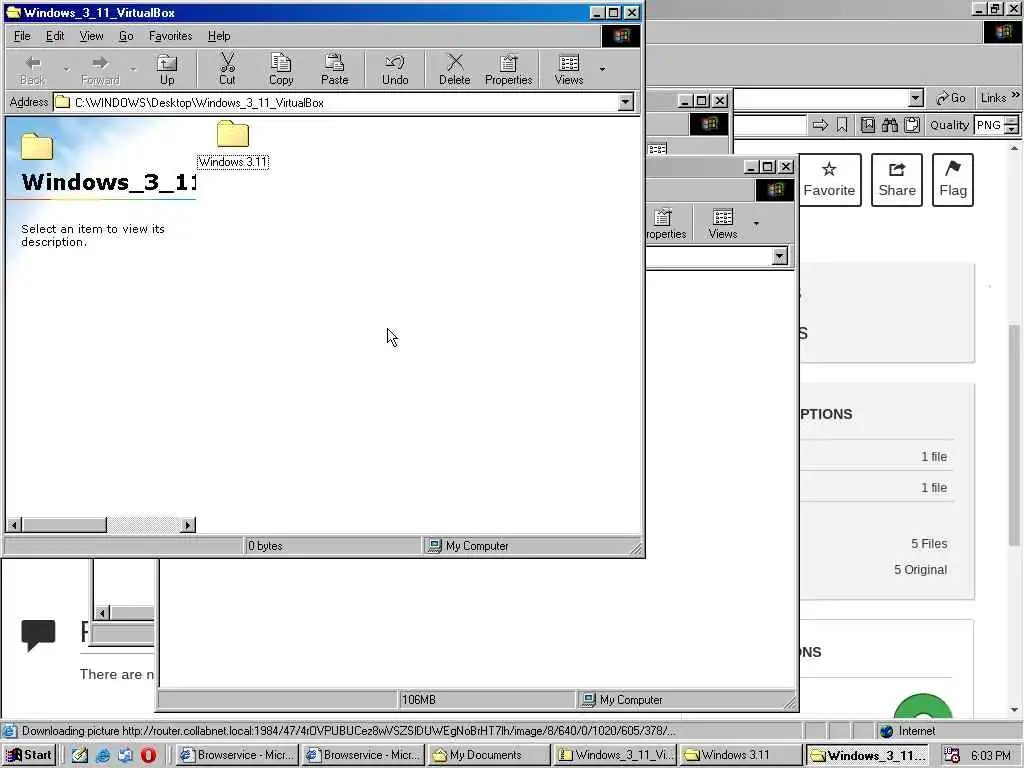Click the Paste toolbar button

[334, 70]
